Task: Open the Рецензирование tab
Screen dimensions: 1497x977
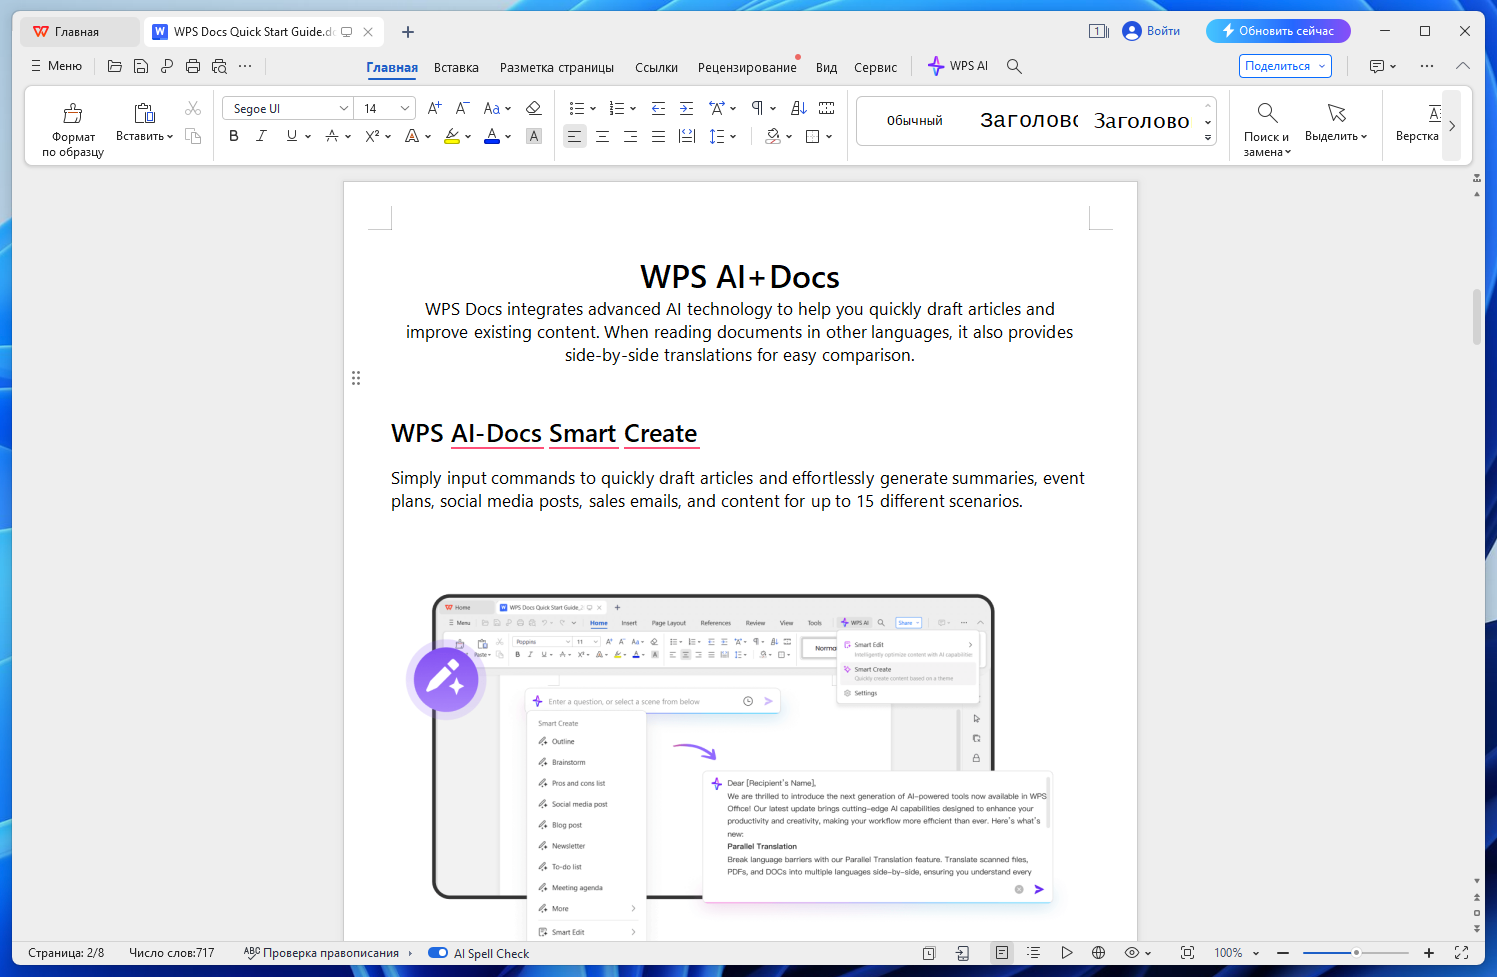Action: [x=747, y=67]
